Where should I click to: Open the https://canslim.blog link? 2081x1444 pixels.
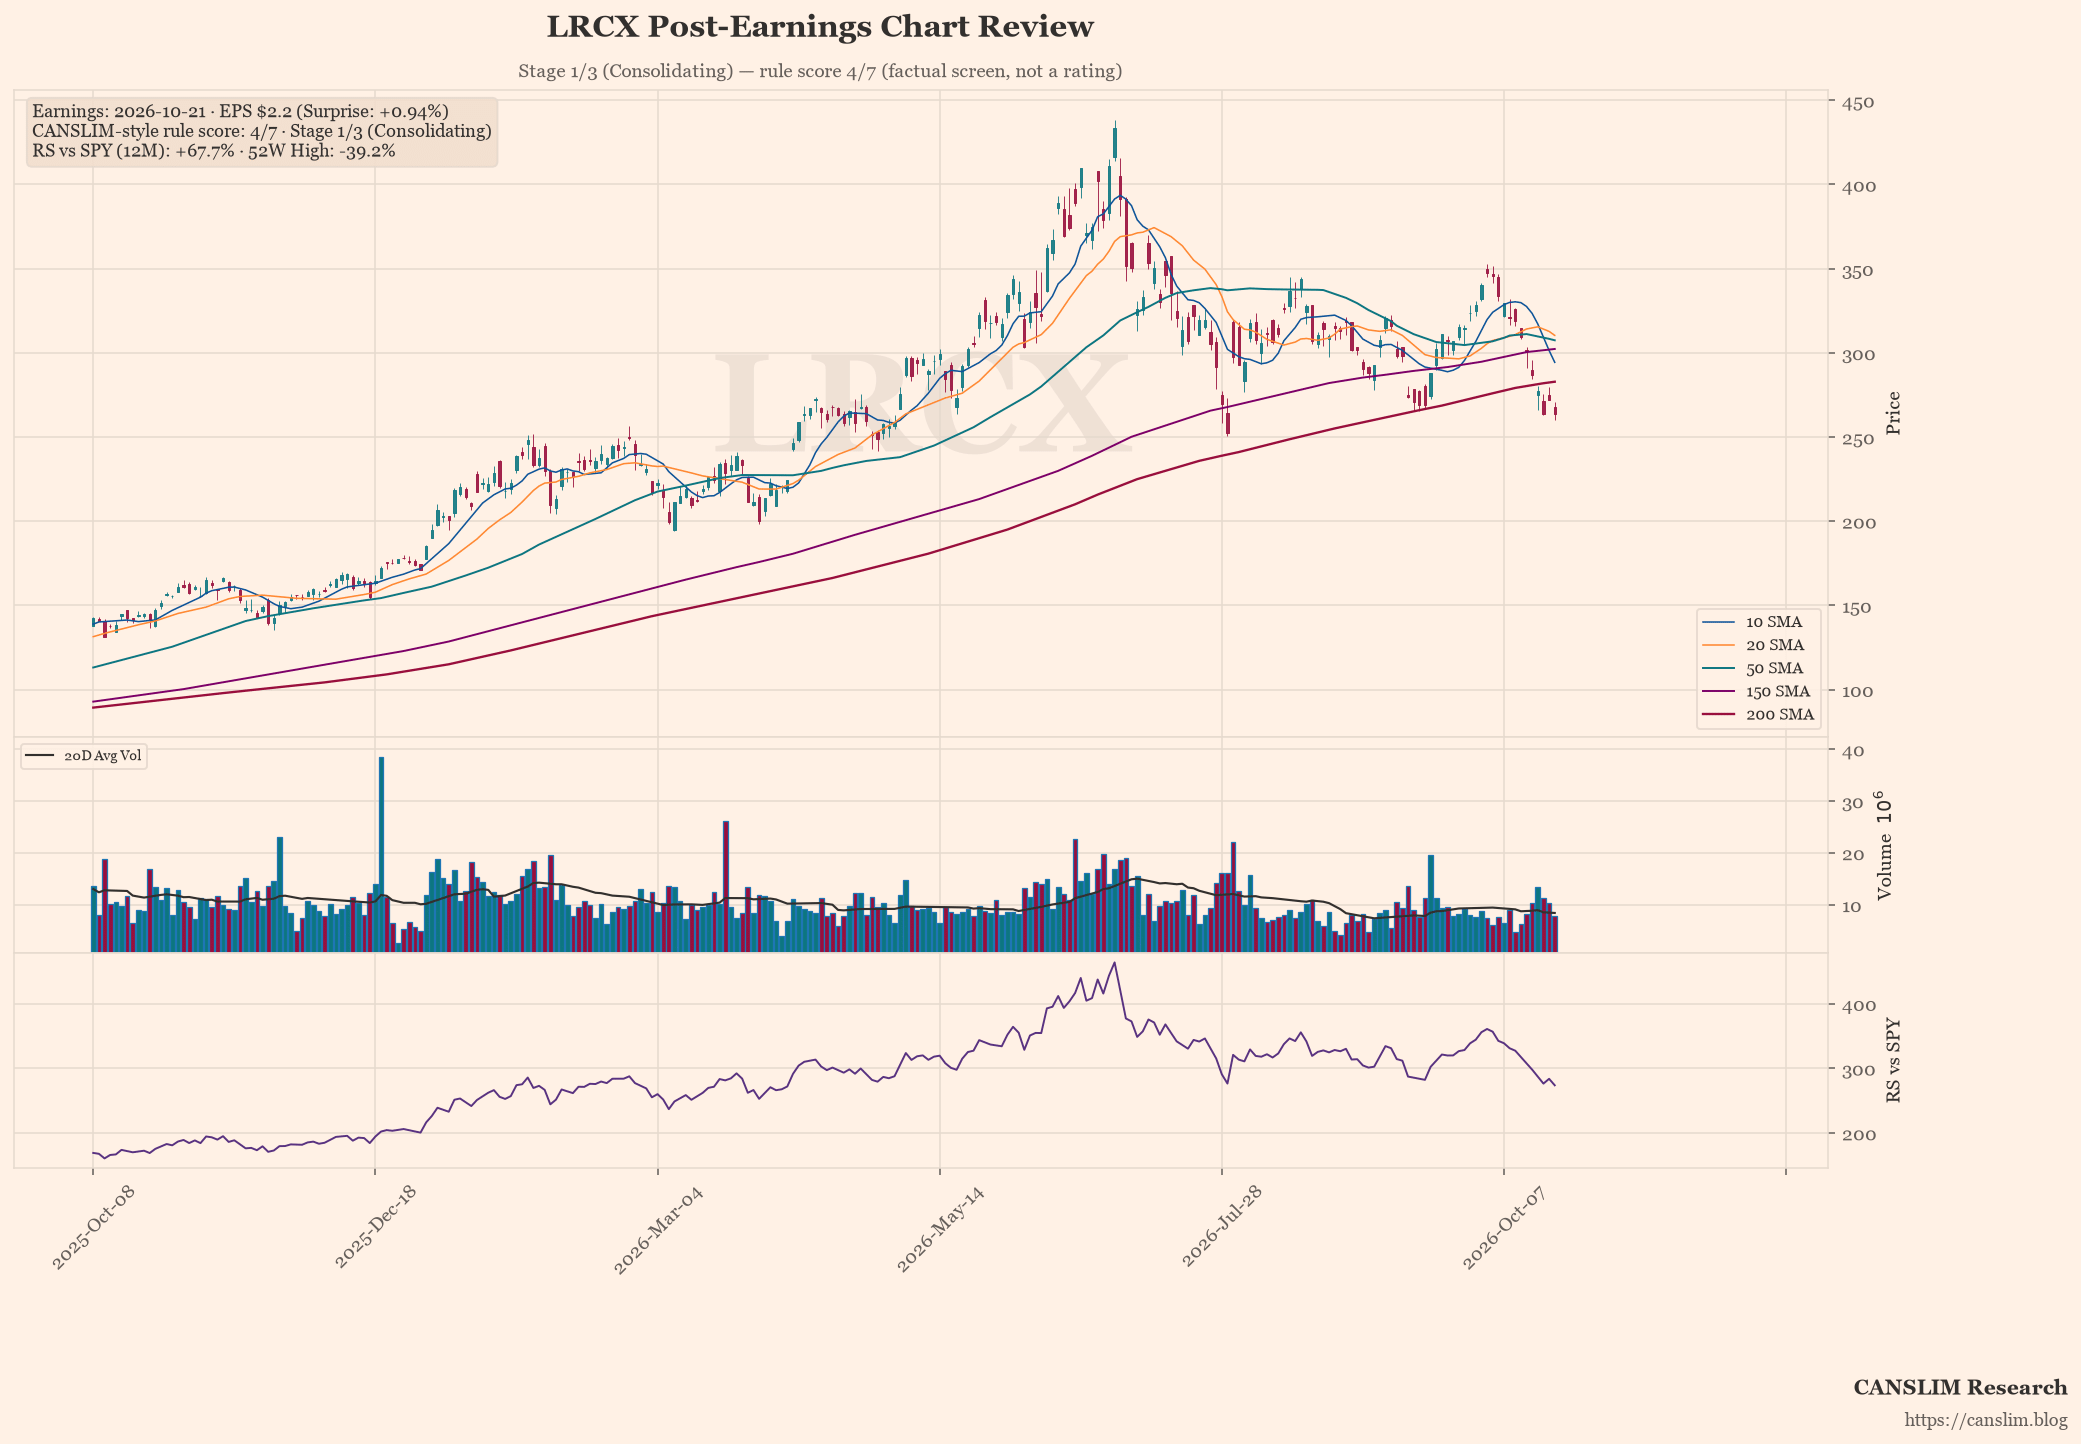coord(1985,1420)
